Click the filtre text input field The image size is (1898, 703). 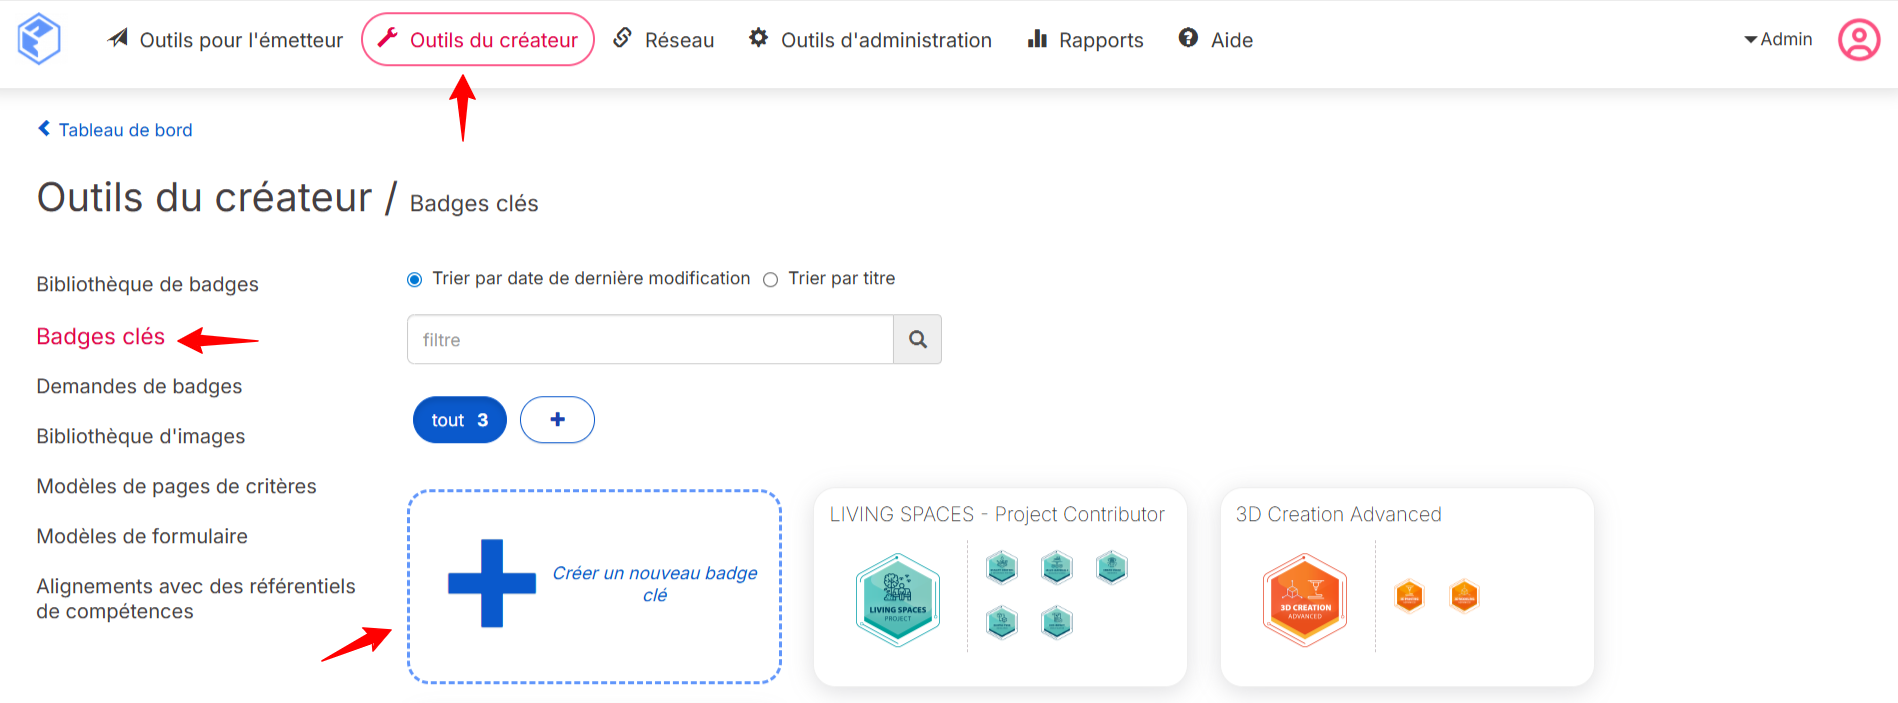650,340
